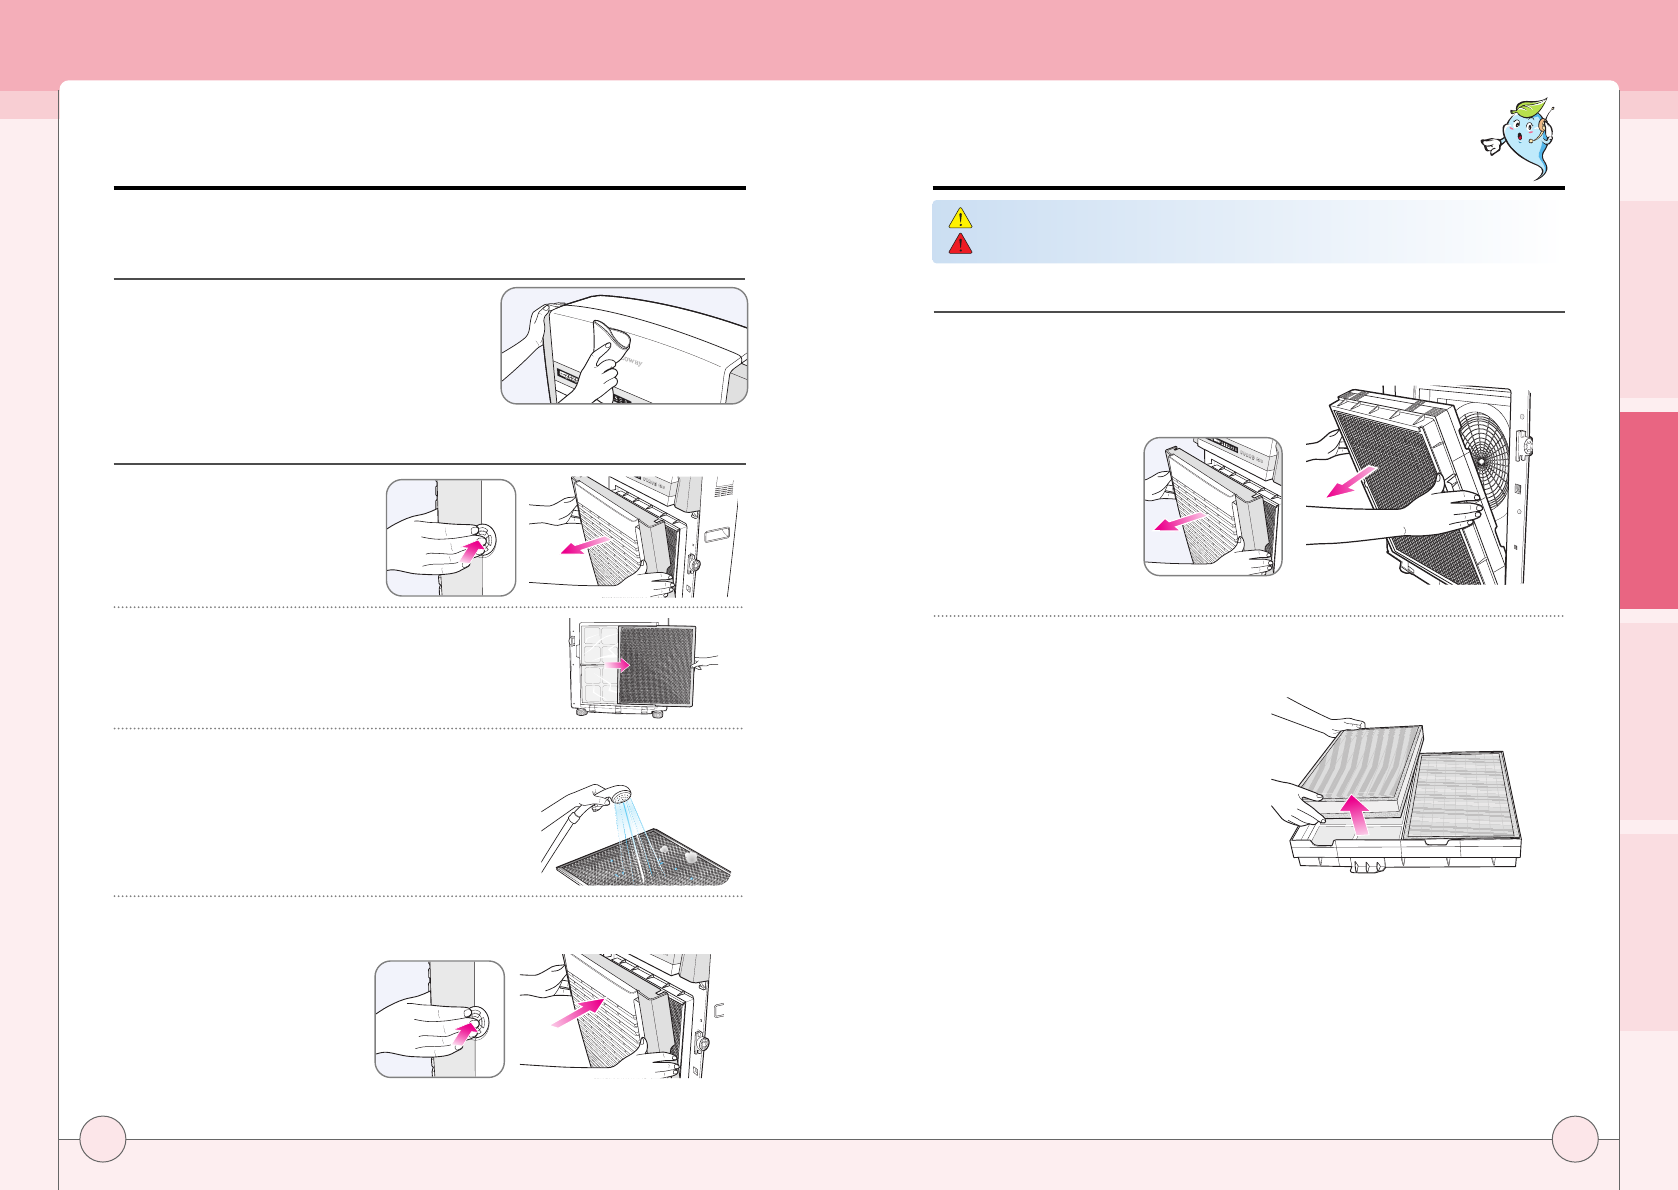
Task: Click the yellow caution triangle icon
Action: (960, 218)
